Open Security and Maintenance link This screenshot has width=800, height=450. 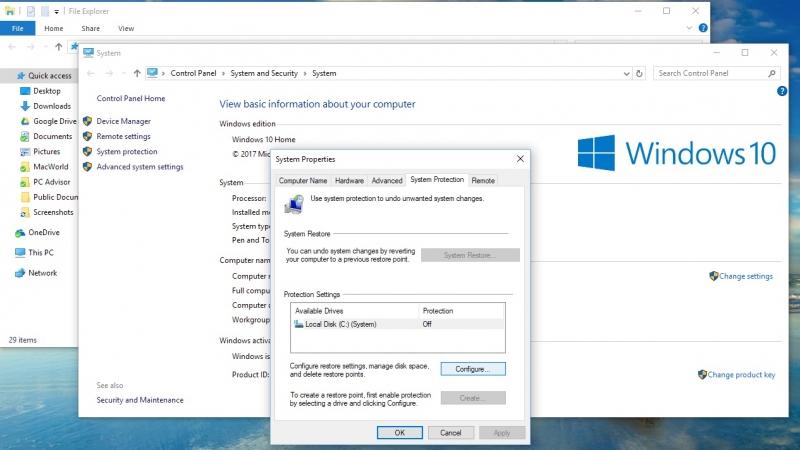pos(140,400)
